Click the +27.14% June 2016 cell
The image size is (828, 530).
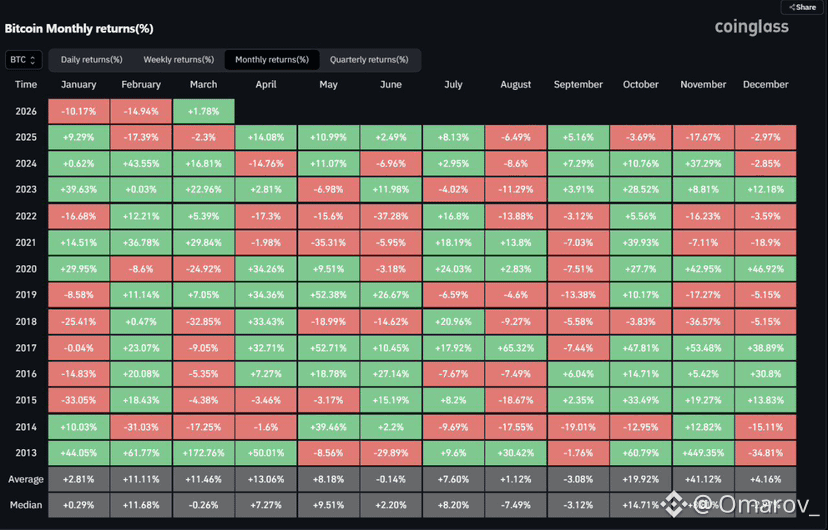click(x=391, y=374)
